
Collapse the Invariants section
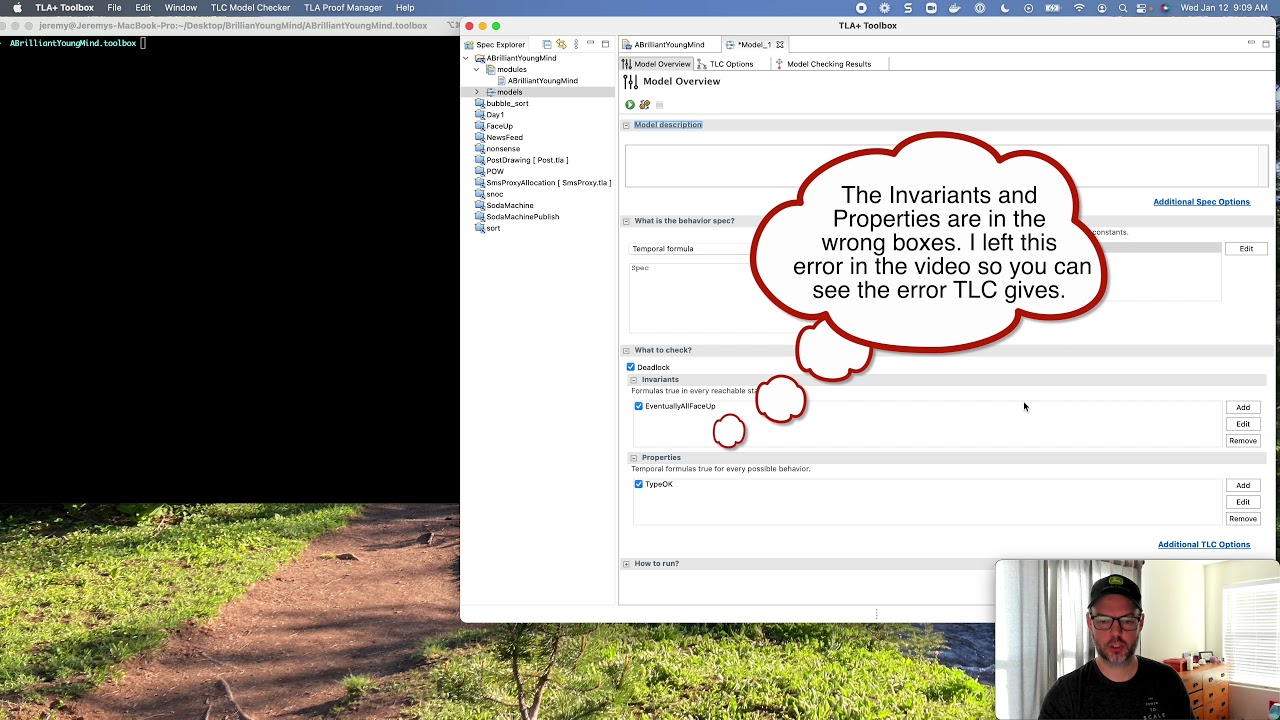[634, 380]
